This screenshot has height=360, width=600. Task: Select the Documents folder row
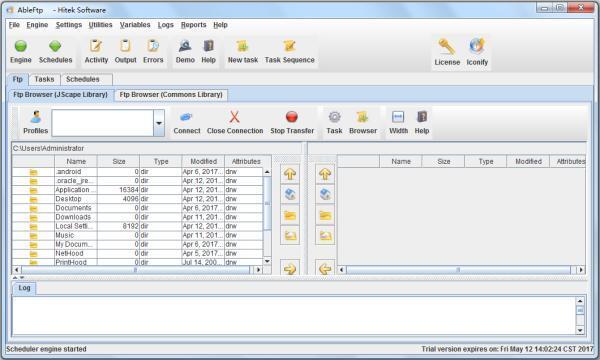(x=138, y=208)
